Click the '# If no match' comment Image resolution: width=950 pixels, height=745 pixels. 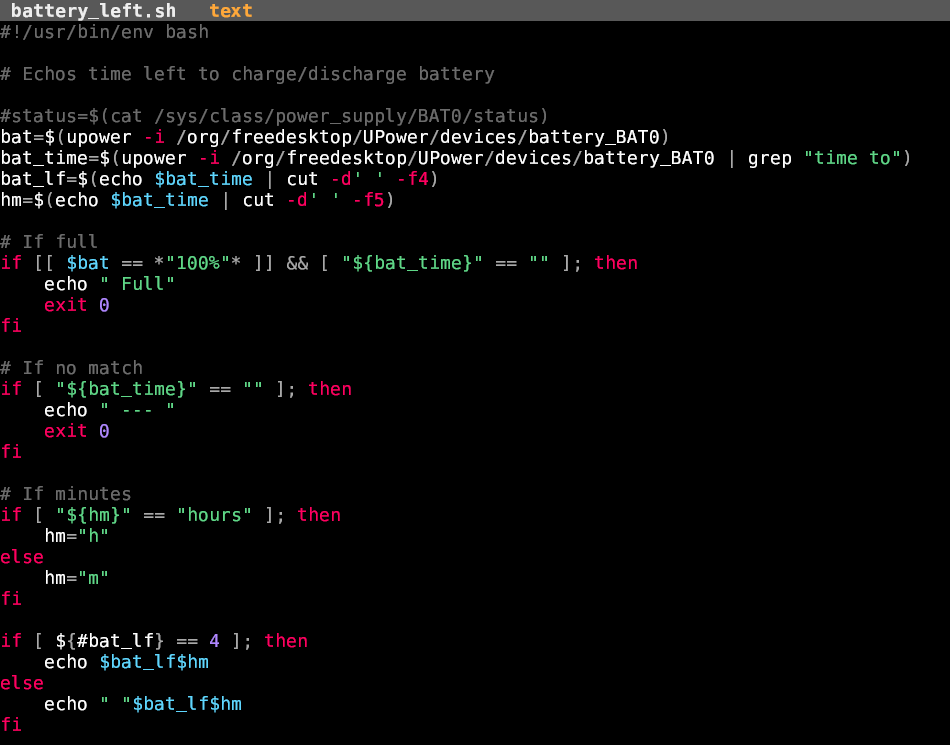point(71,368)
